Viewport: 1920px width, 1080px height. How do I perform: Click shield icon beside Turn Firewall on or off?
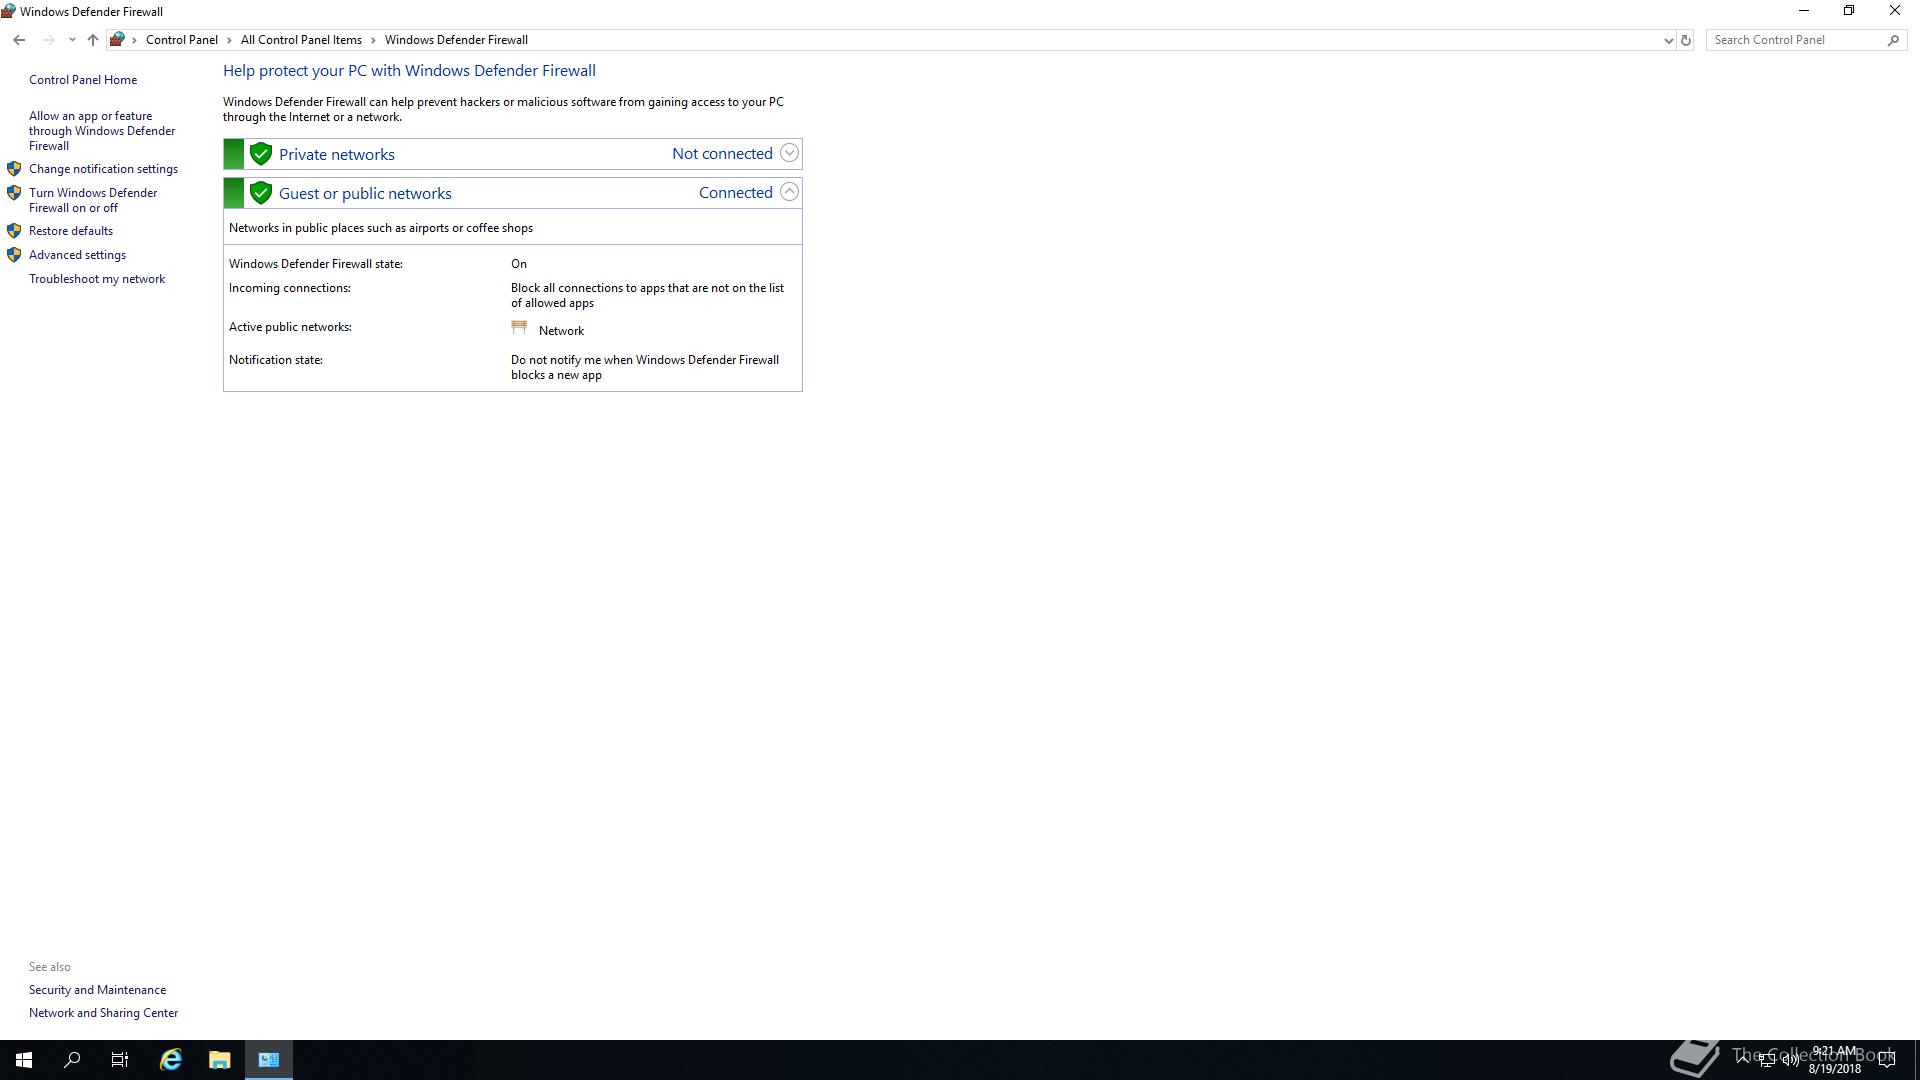(x=14, y=193)
